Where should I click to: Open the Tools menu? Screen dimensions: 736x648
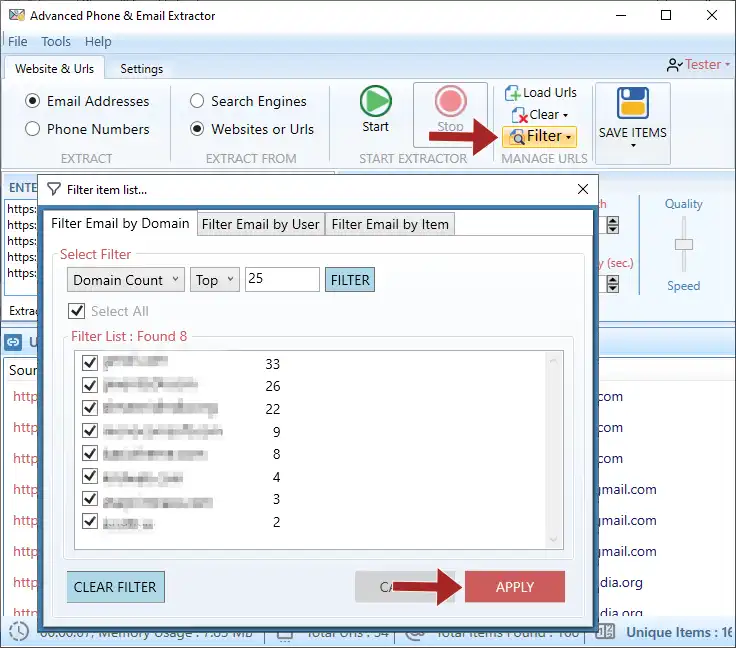tap(56, 42)
